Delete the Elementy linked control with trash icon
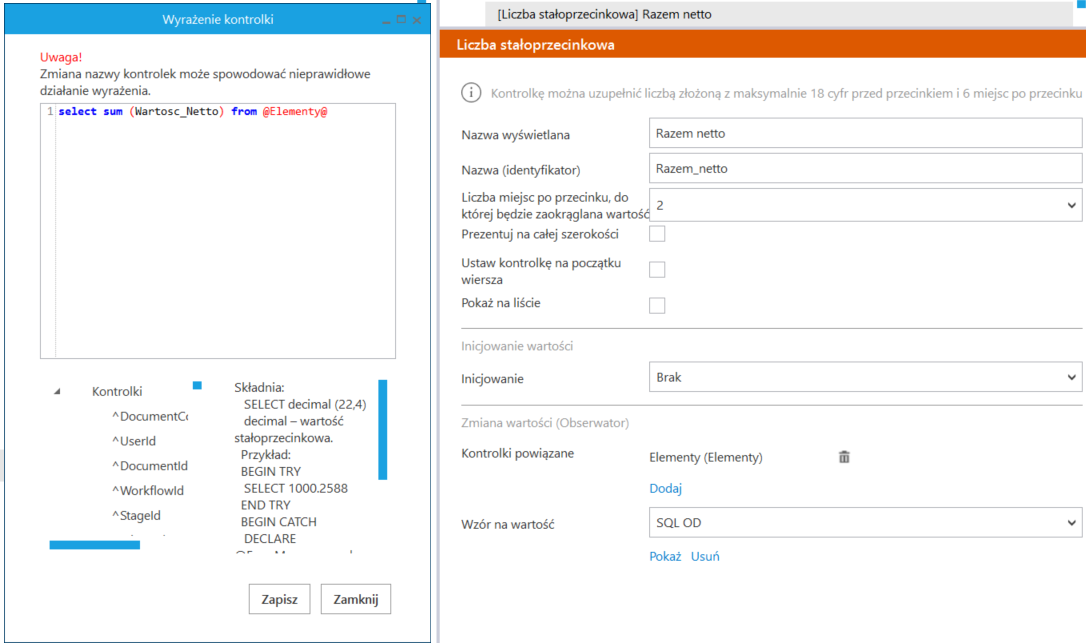 point(844,457)
